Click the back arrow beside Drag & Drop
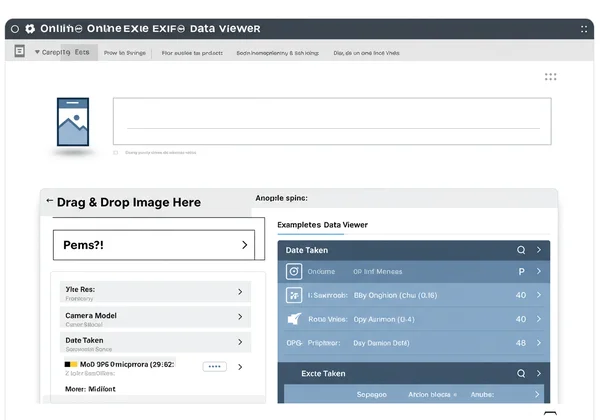This screenshot has width=600, height=420. pos(49,200)
